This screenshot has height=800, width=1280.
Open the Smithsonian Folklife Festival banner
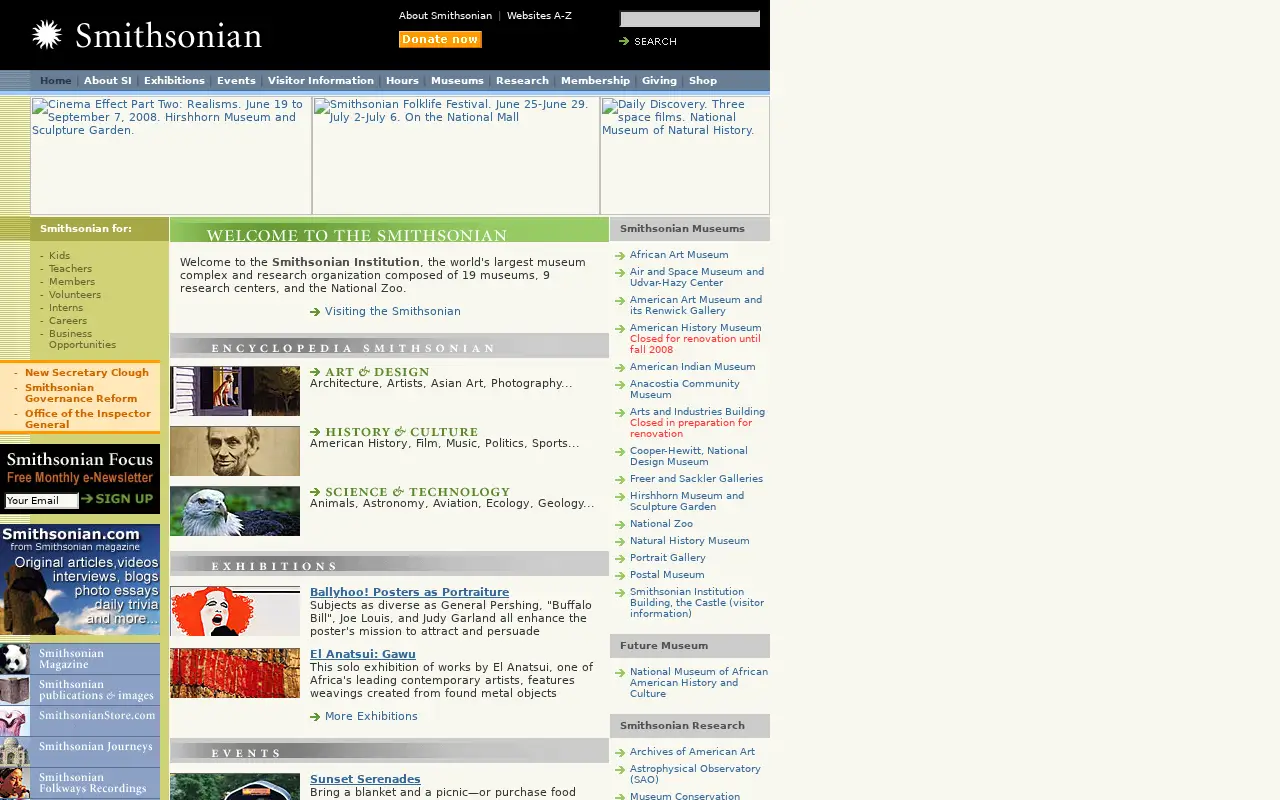[x=456, y=155]
